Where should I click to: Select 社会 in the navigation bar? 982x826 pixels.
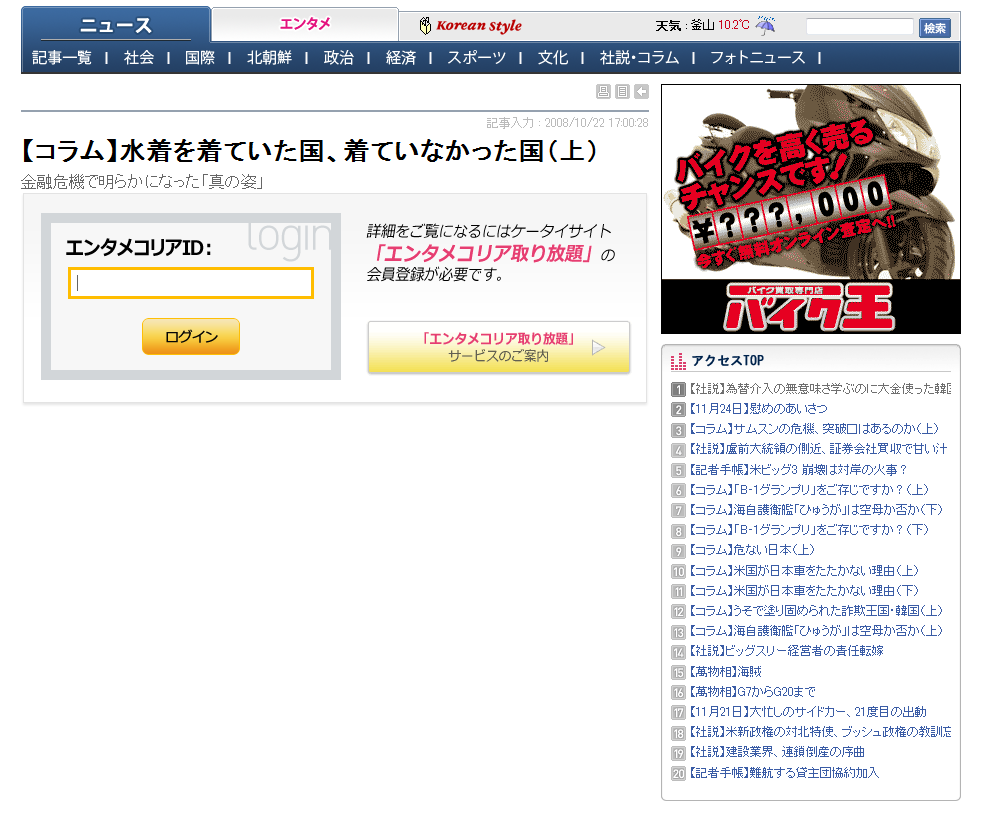(138, 58)
